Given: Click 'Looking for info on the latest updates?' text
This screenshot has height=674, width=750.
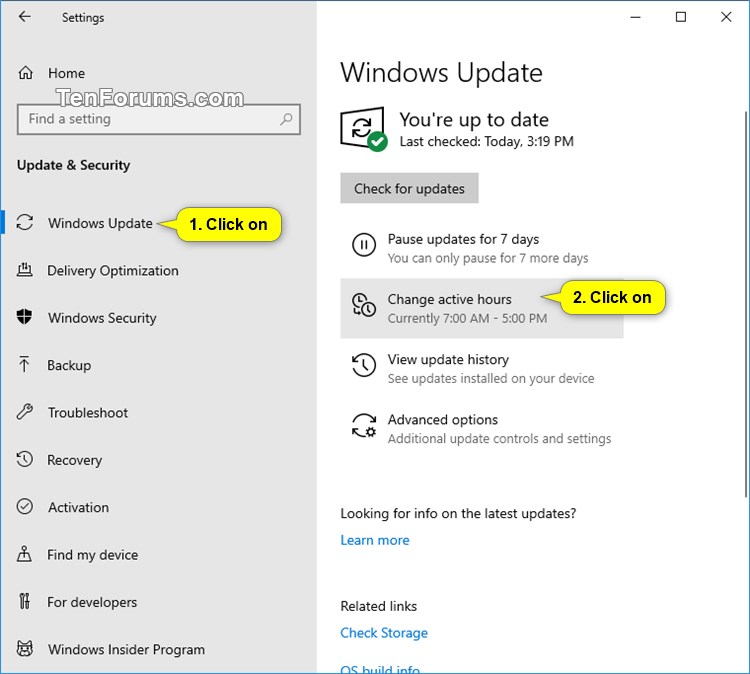Looking at the screenshot, I should pyautogui.click(x=458, y=513).
